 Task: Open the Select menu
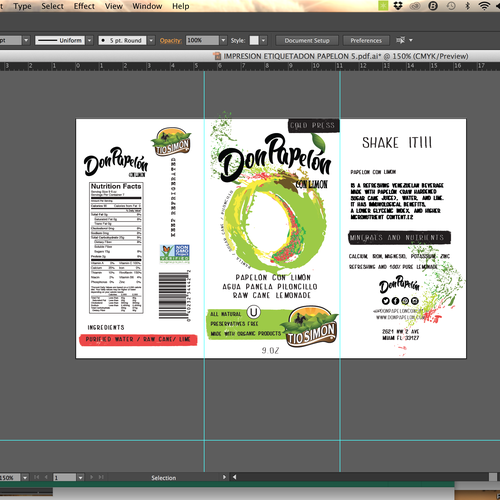[x=52, y=6]
